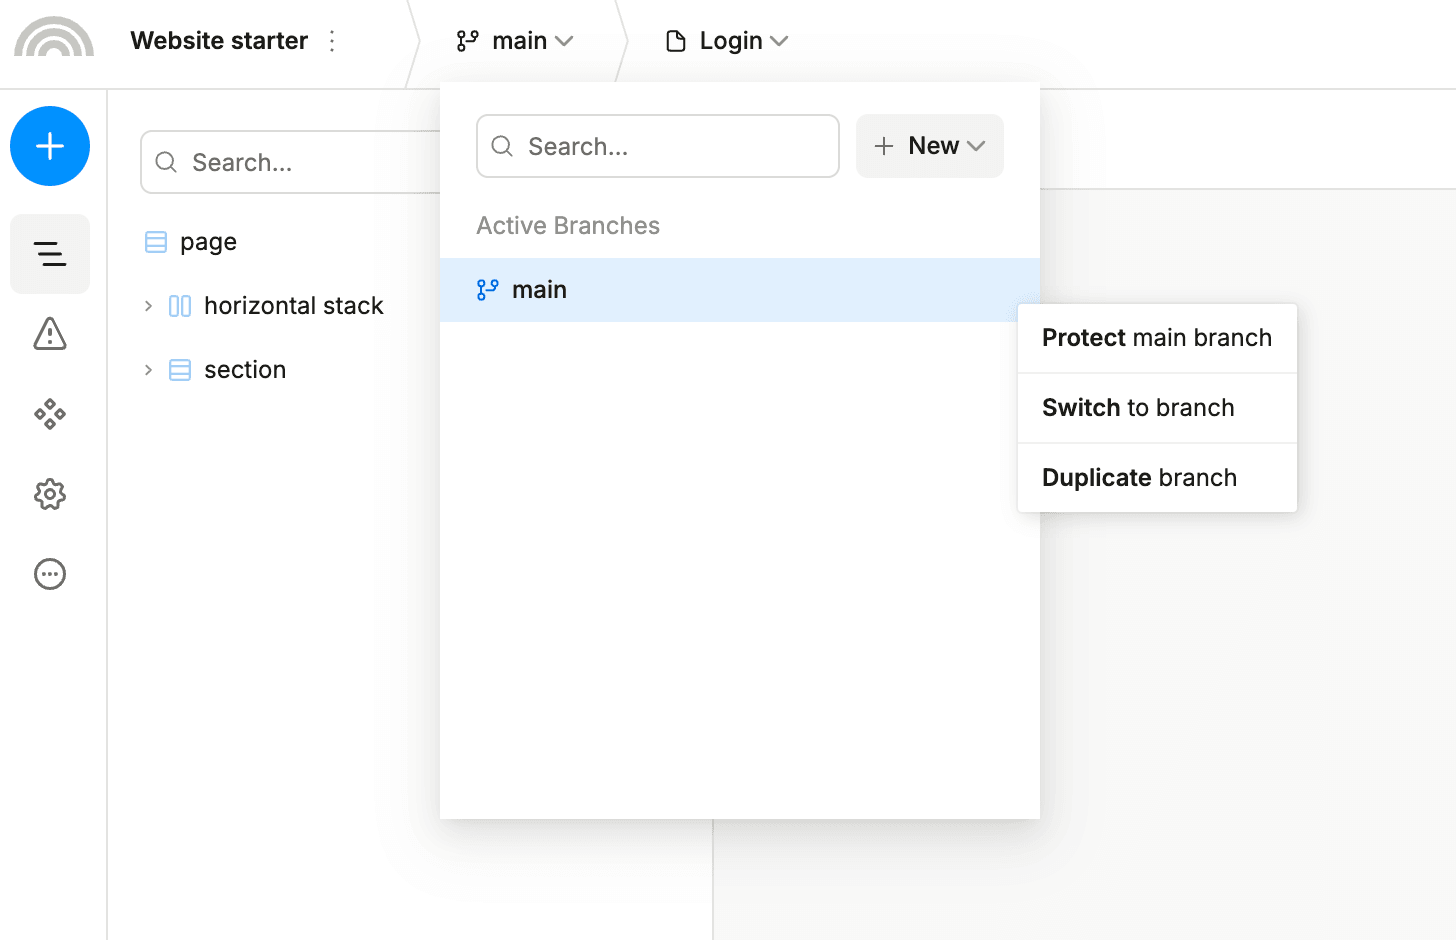Click the blue plus add element button

[50, 146]
